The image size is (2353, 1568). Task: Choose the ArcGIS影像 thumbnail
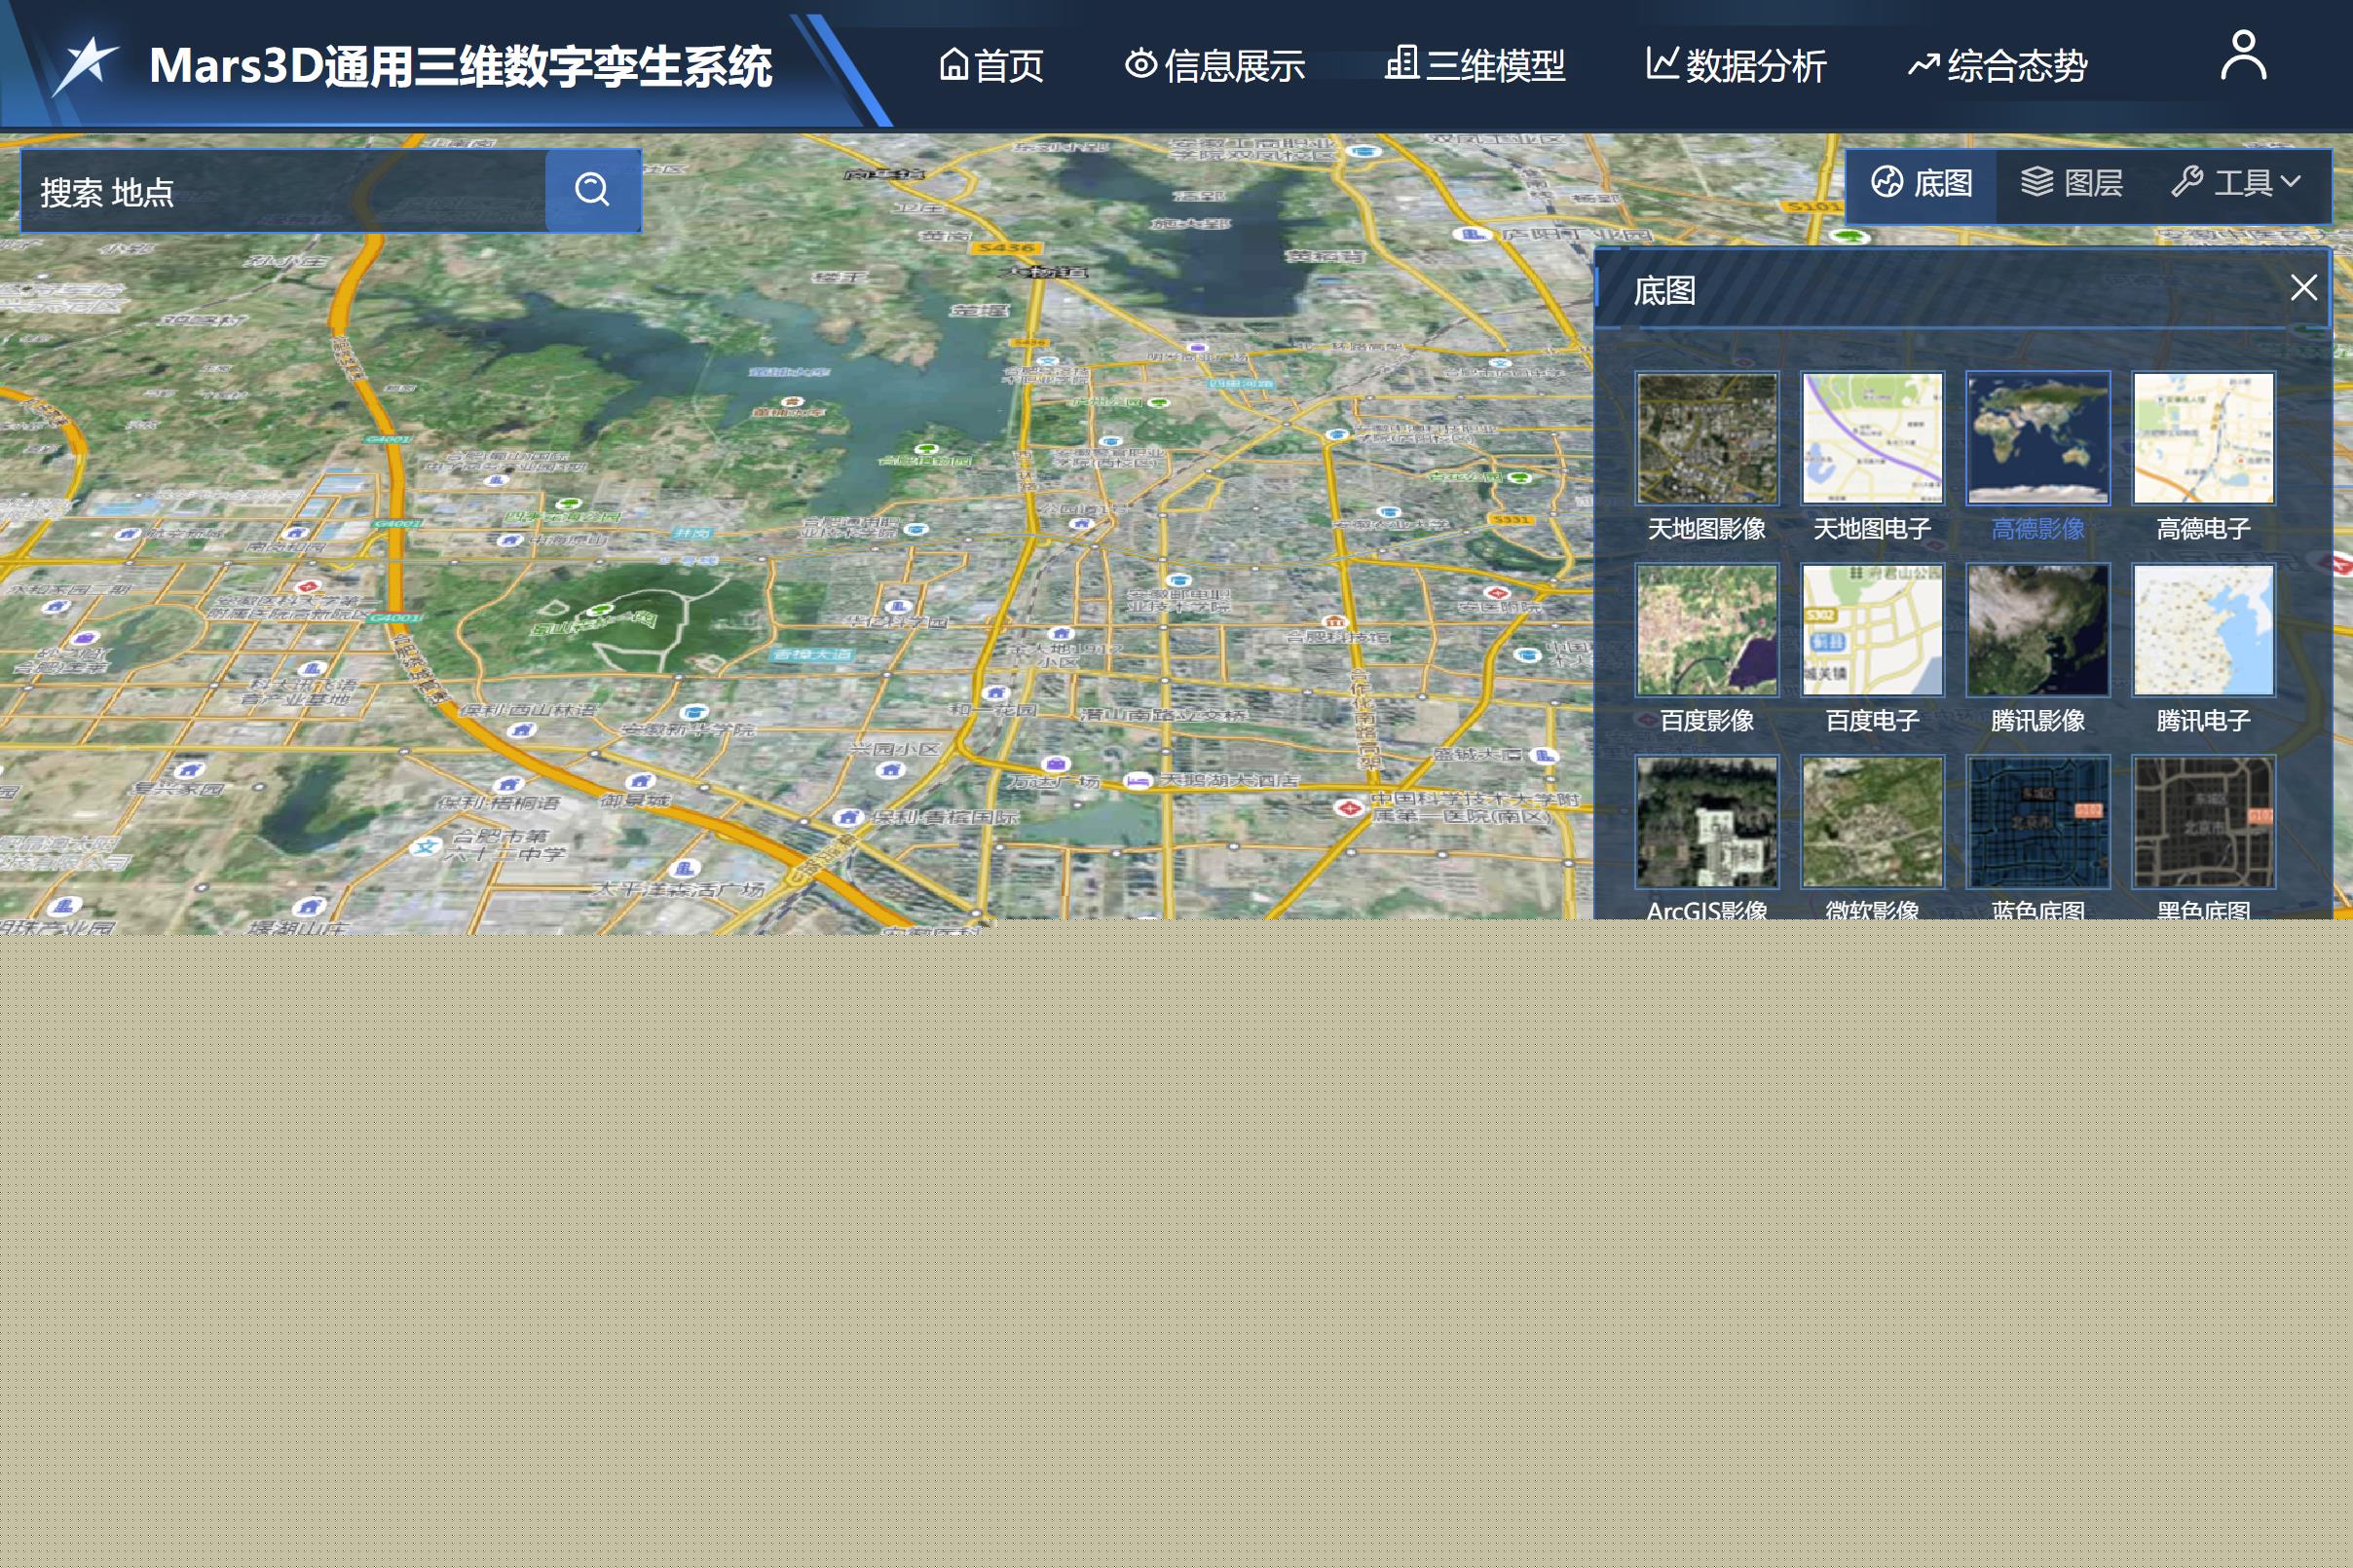(1706, 822)
